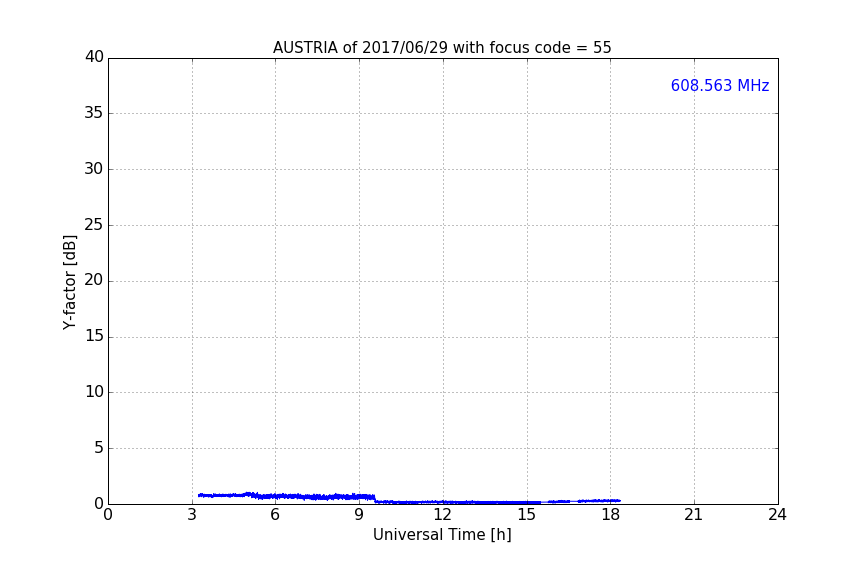
Task: Click the y-axis tick label '30'
Action: coord(94,169)
